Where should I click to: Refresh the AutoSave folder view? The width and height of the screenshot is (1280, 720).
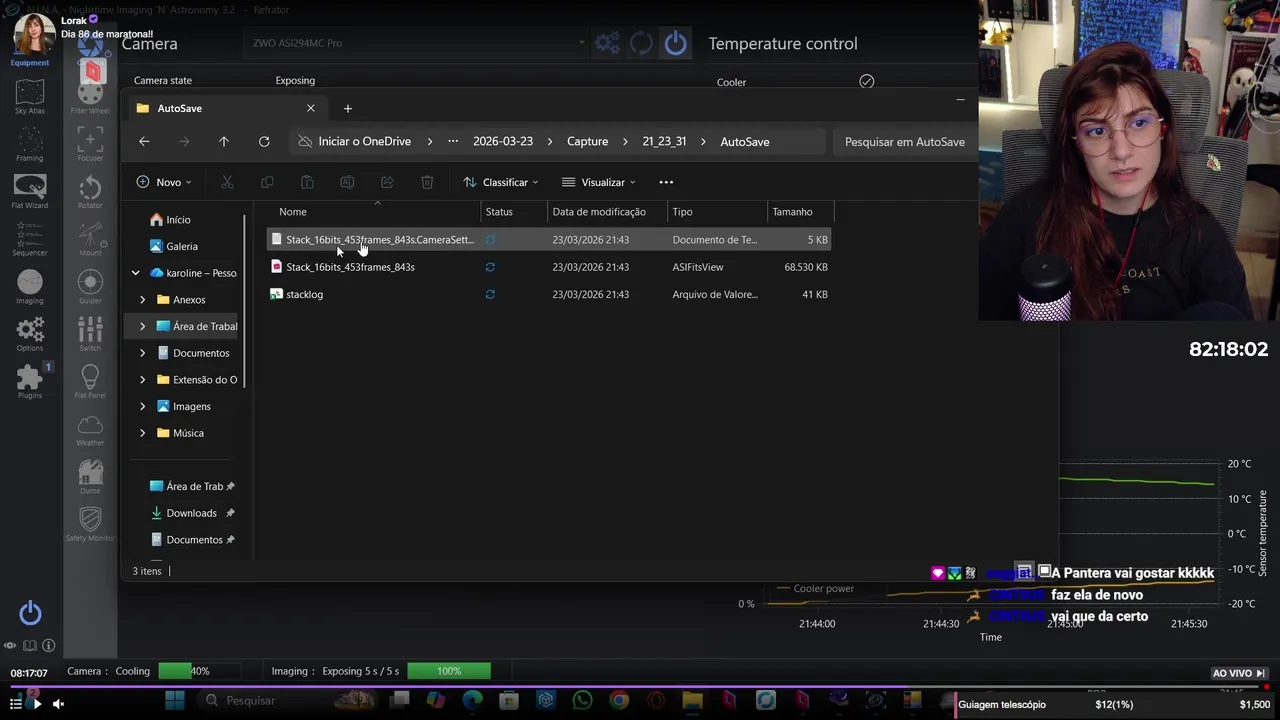pos(264,142)
